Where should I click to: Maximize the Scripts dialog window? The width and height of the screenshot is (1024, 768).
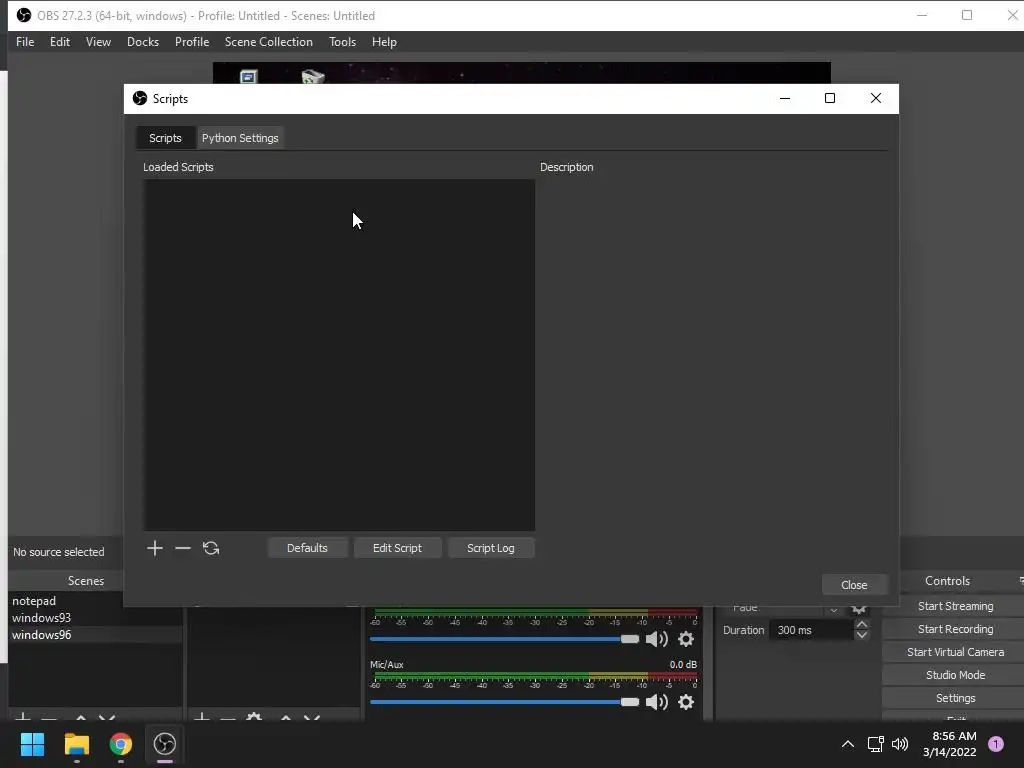coord(830,98)
